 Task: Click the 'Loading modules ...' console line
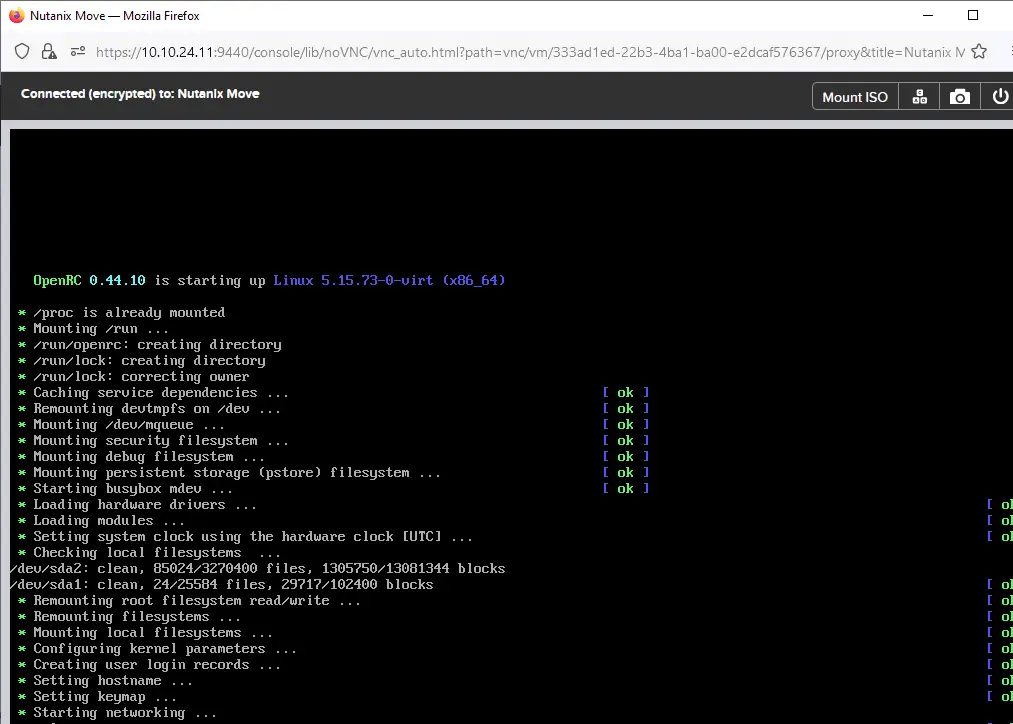pyautogui.click(x=109, y=521)
